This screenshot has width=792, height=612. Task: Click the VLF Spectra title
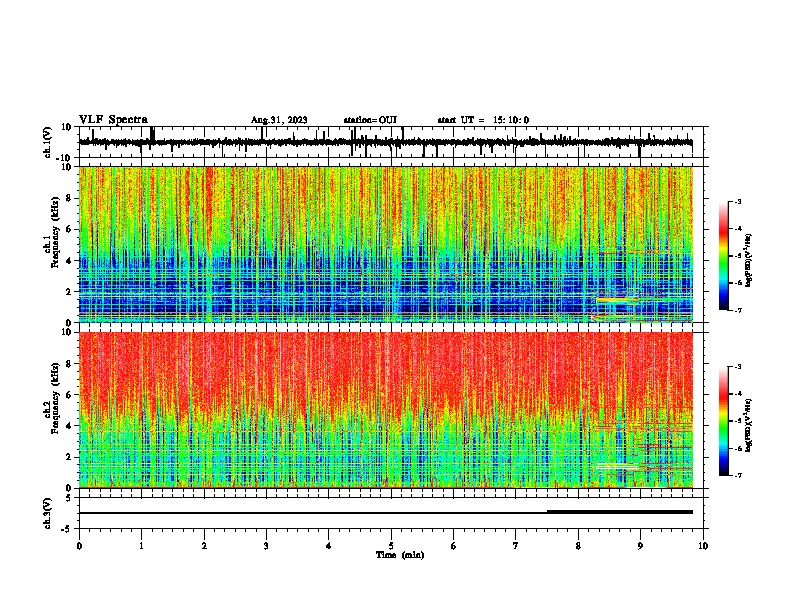113,120
